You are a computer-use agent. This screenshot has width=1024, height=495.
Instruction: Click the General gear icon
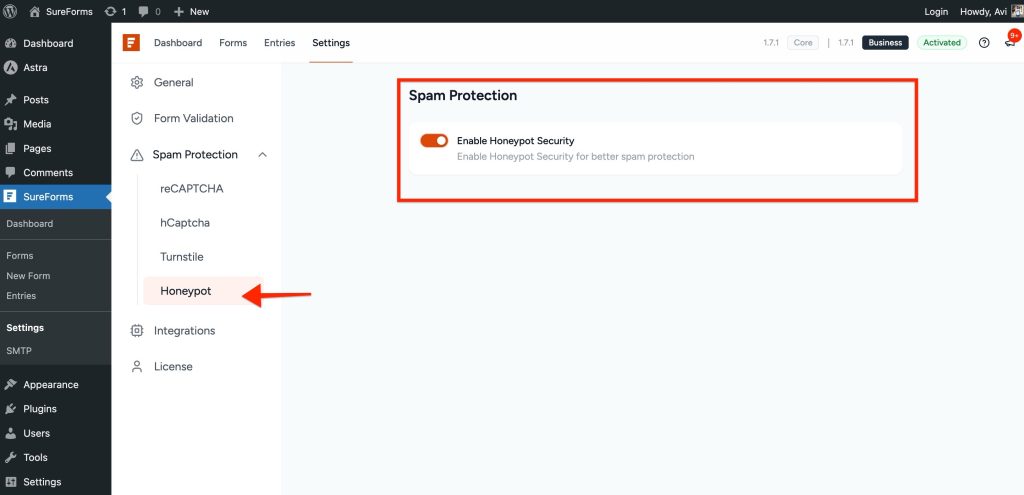tap(136, 82)
